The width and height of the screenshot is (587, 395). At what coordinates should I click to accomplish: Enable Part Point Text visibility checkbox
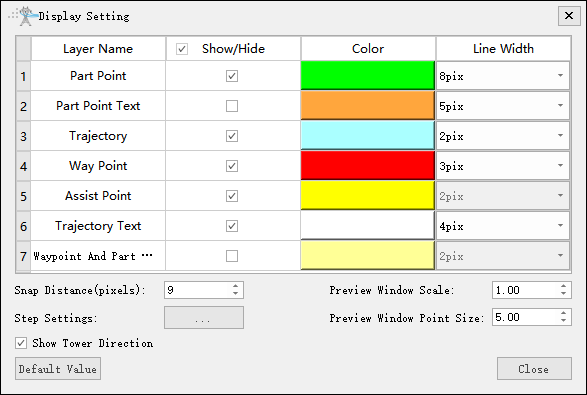click(x=232, y=106)
